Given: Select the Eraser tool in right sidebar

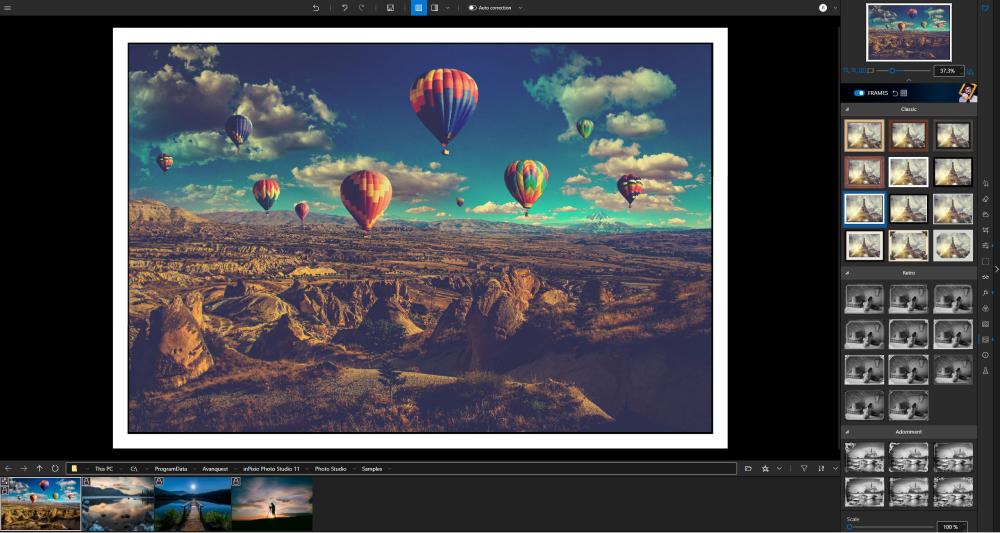Looking at the screenshot, I should pyautogui.click(x=985, y=199).
